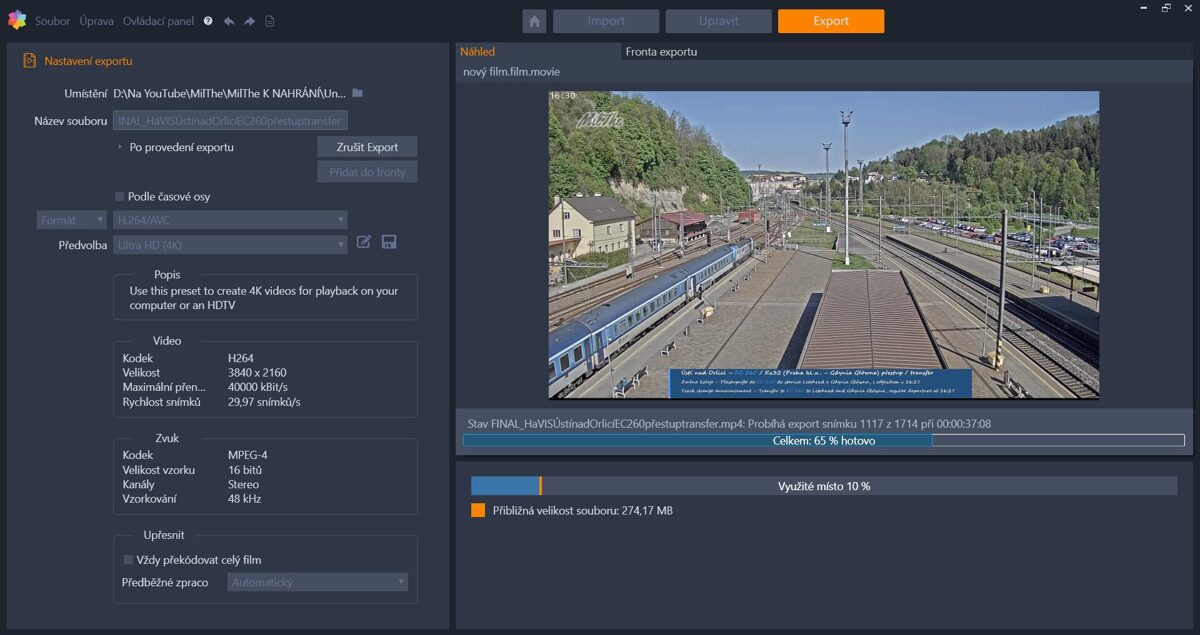Click the Zrušit Export button

click(x=368, y=147)
